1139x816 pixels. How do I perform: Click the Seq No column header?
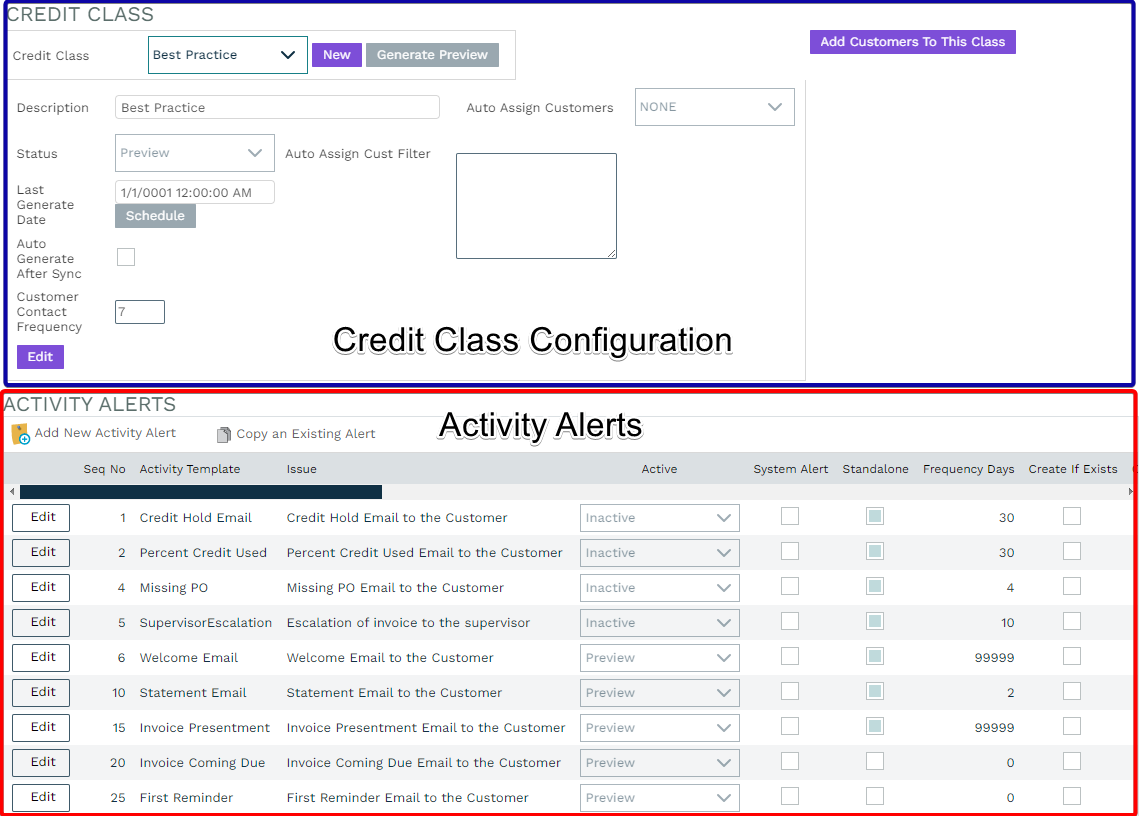pyautogui.click(x=104, y=469)
